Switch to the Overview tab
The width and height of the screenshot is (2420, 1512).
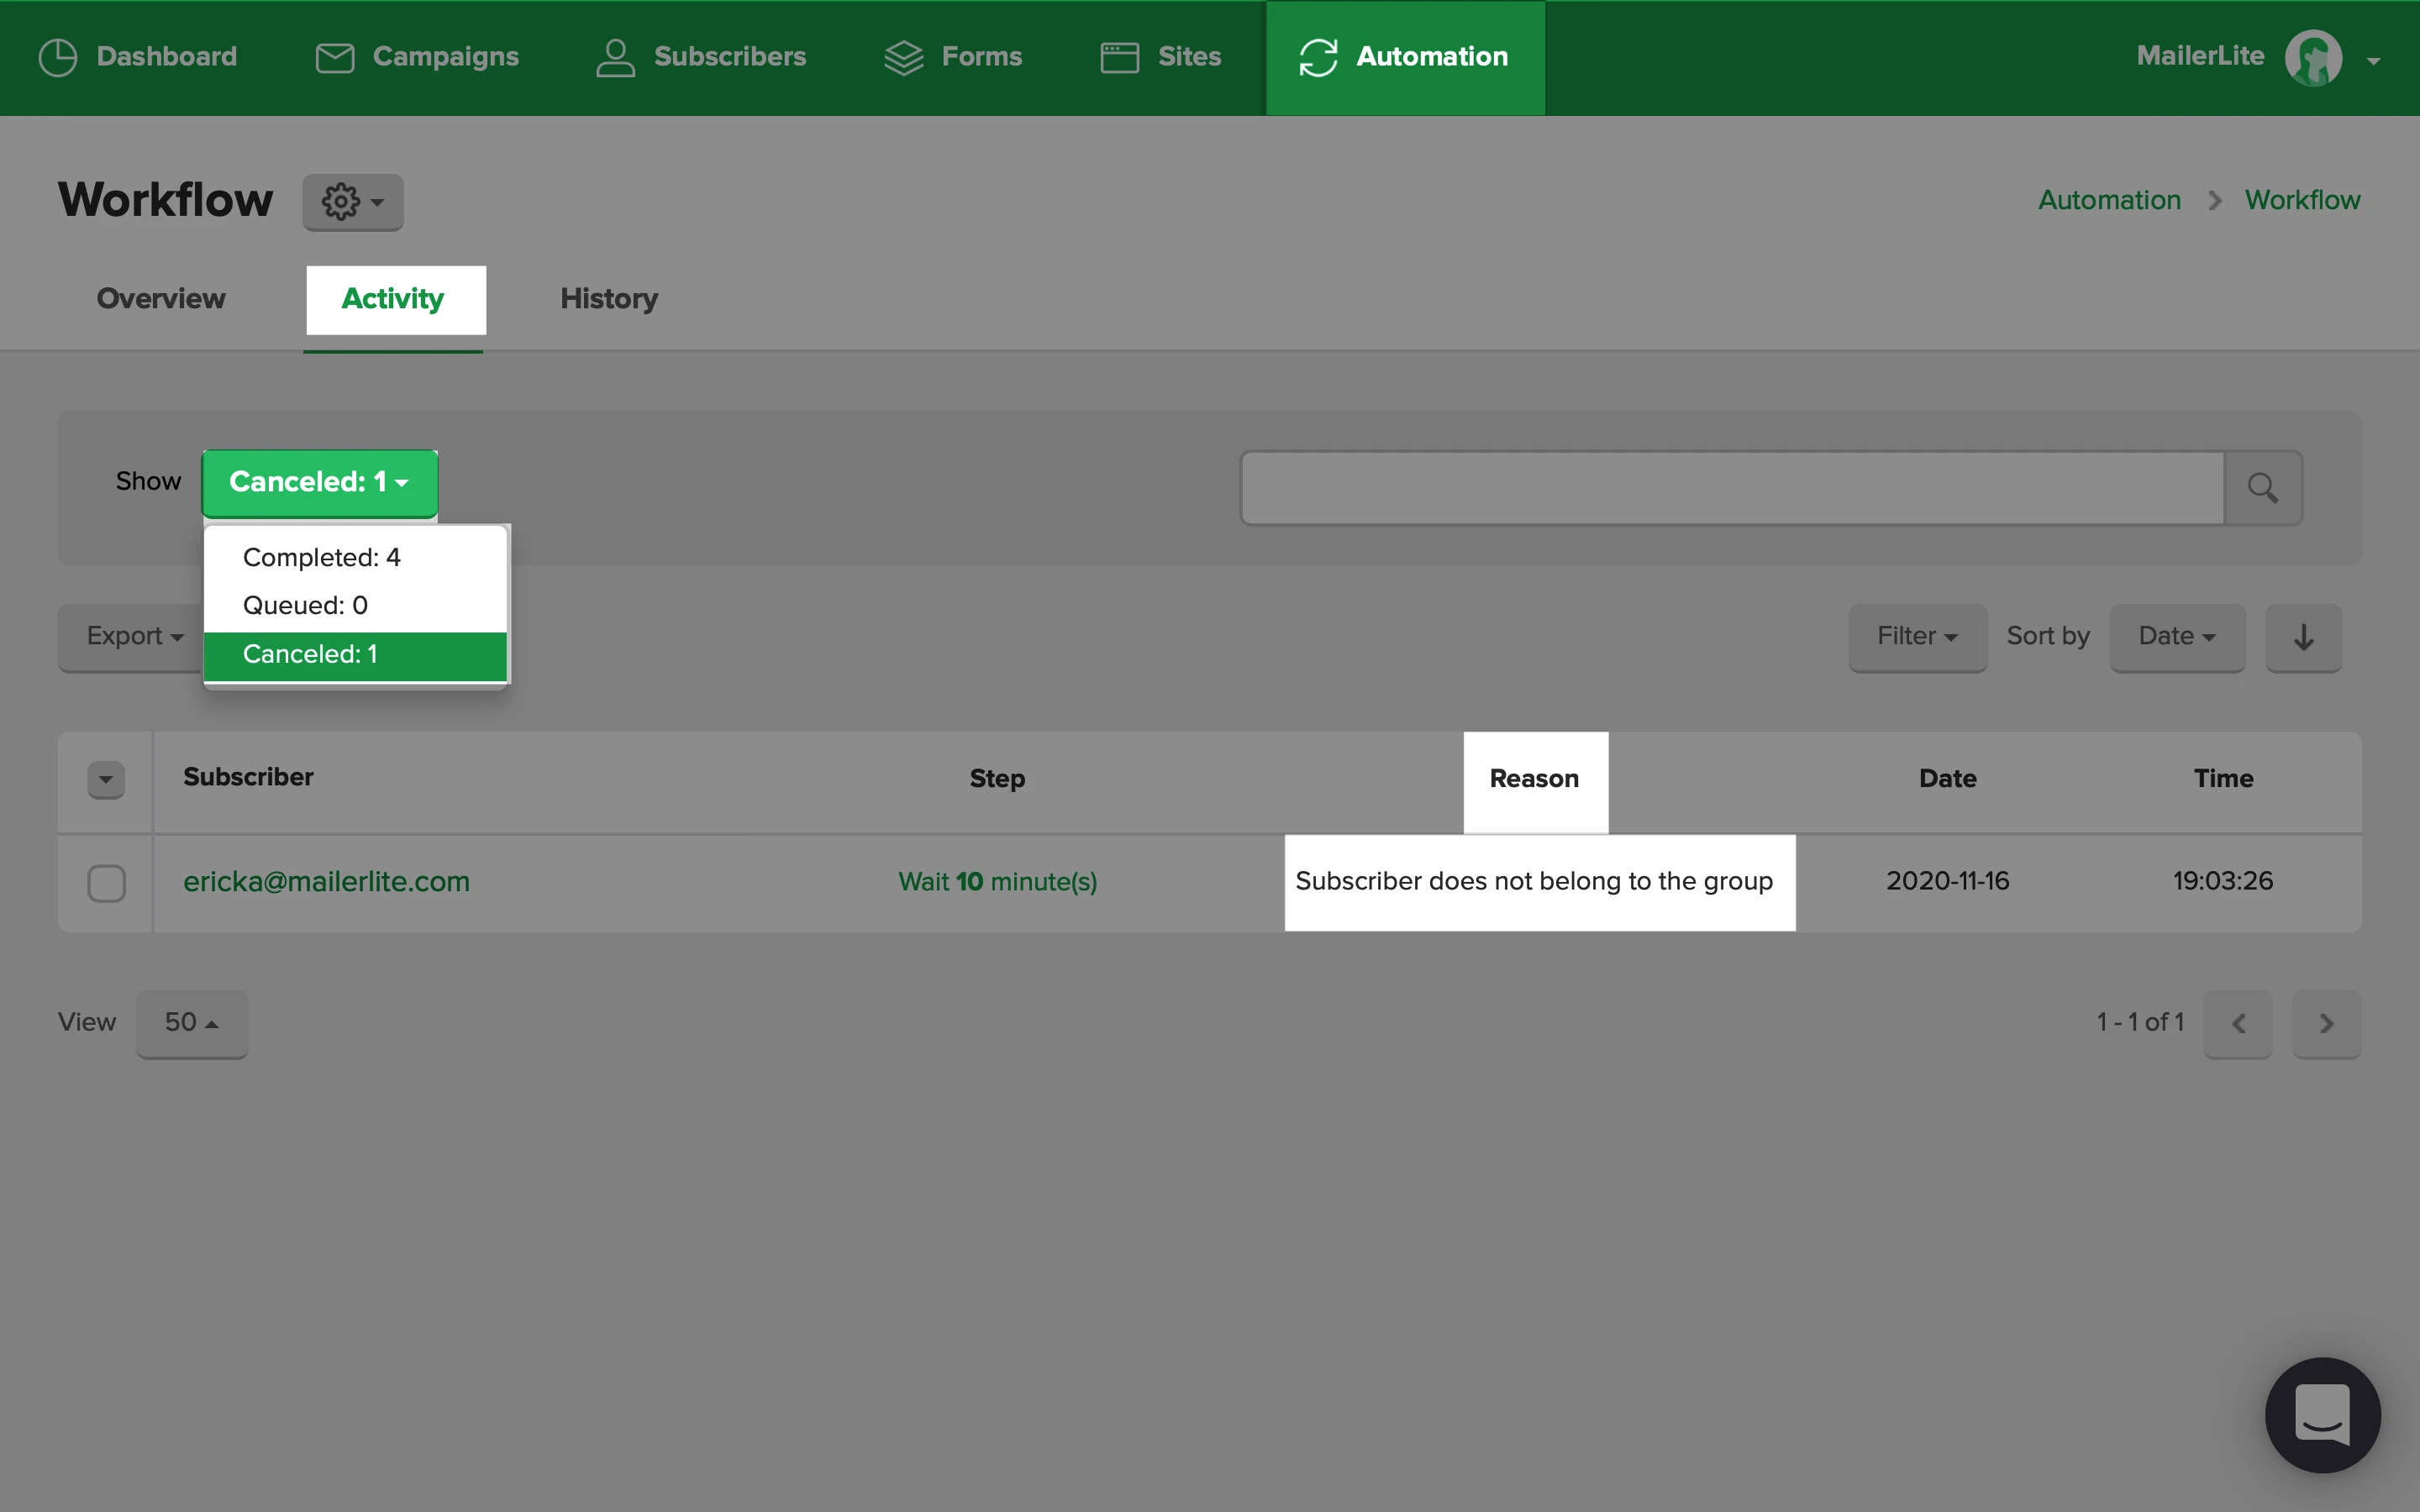(x=161, y=299)
